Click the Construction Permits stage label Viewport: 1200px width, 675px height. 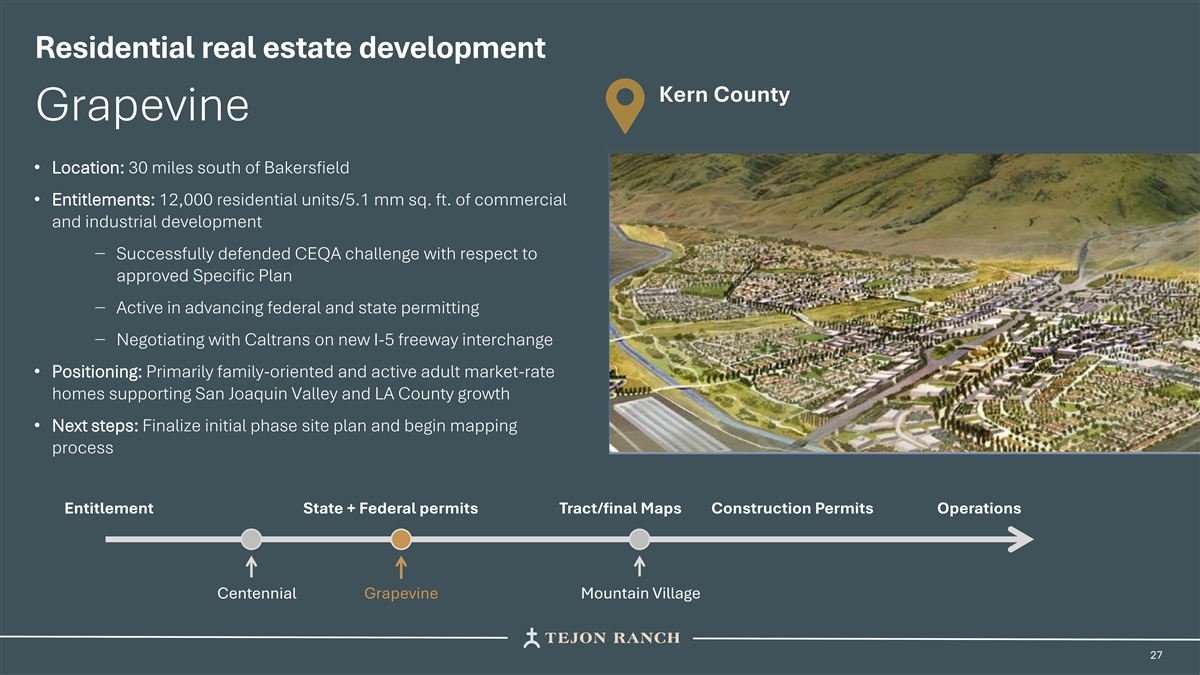pos(792,508)
